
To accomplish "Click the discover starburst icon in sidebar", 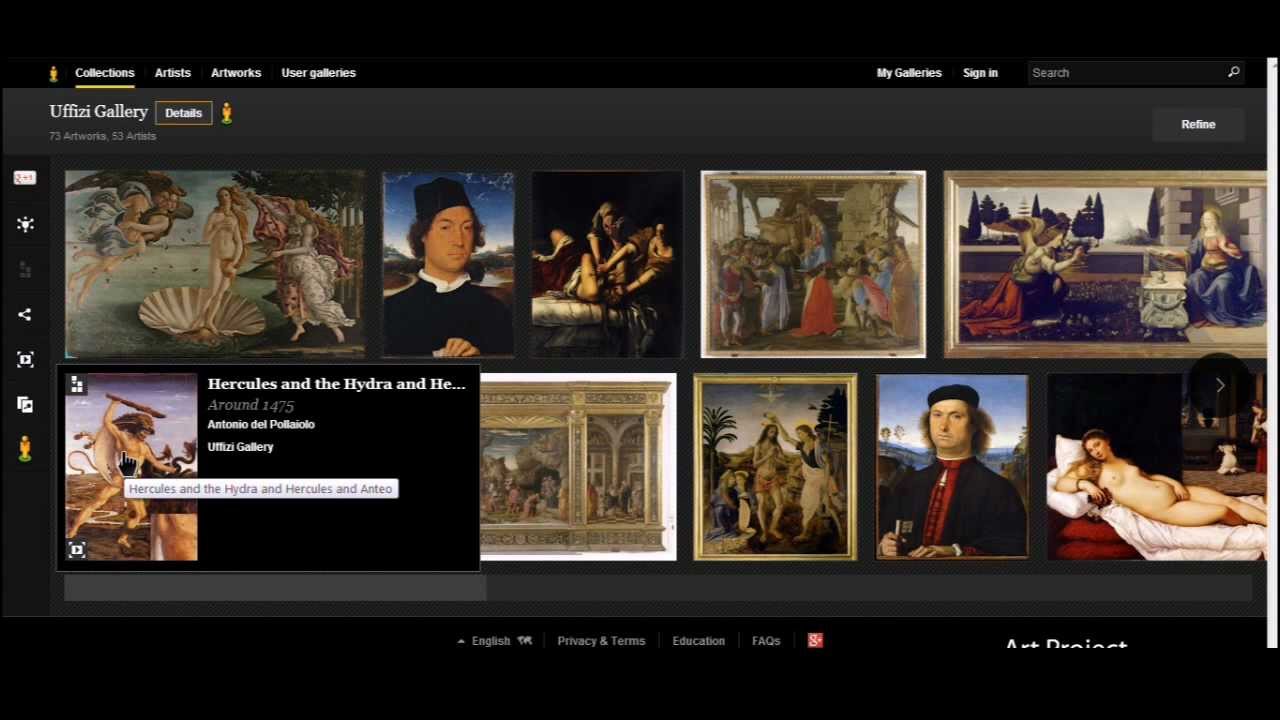I will click(25, 224).
